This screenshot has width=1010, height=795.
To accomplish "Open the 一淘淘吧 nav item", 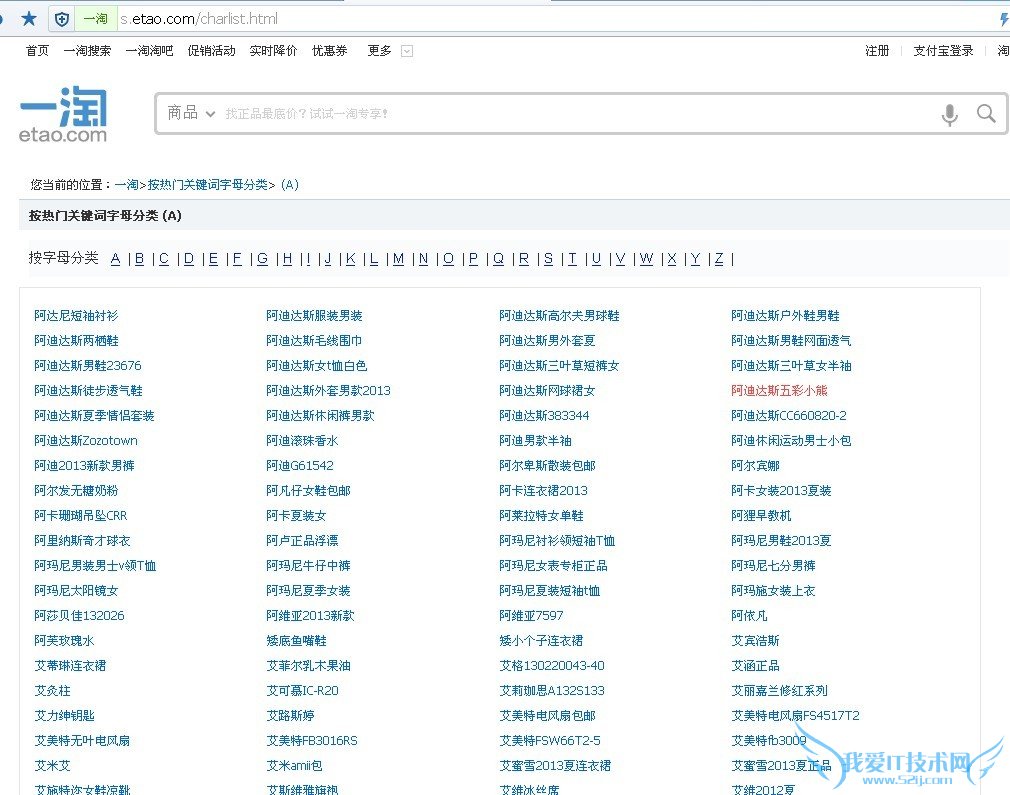I will tap(149, 50).
